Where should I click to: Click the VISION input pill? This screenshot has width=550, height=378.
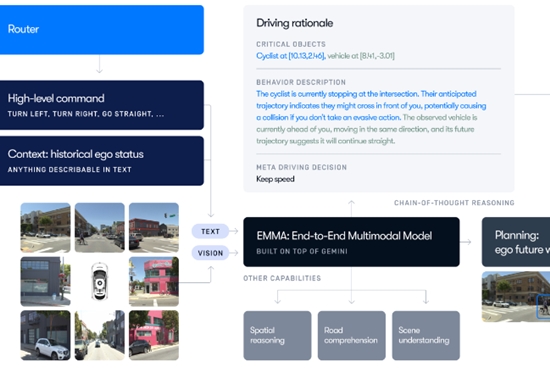click(210, 253)
